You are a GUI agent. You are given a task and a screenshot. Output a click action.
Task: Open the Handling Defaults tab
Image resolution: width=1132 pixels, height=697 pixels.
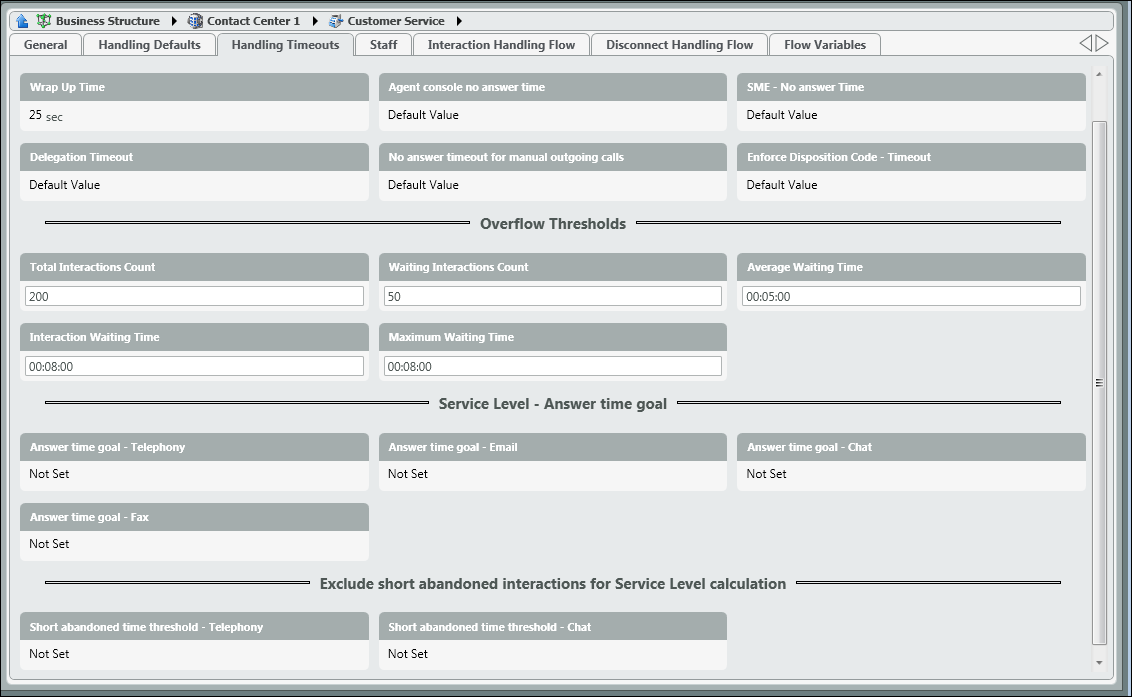pyautogui.click(x=149, y=45)
